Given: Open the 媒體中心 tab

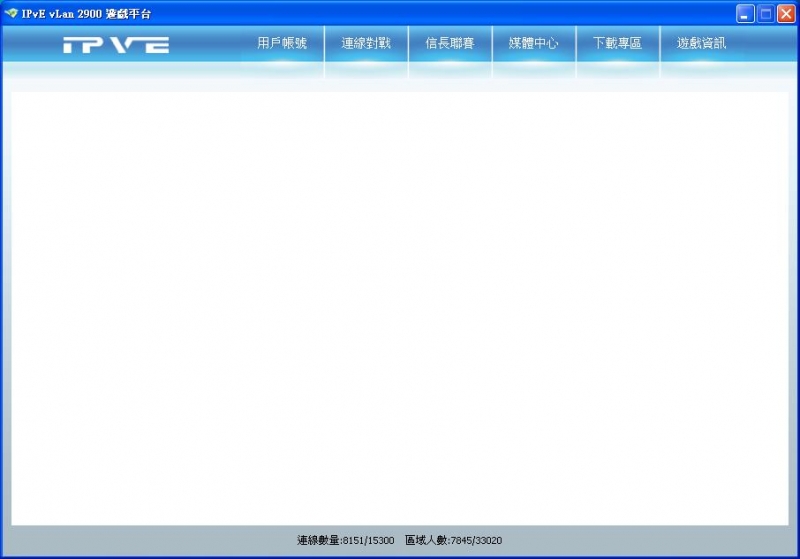Looking at the screenshot, I should [534, 44].
